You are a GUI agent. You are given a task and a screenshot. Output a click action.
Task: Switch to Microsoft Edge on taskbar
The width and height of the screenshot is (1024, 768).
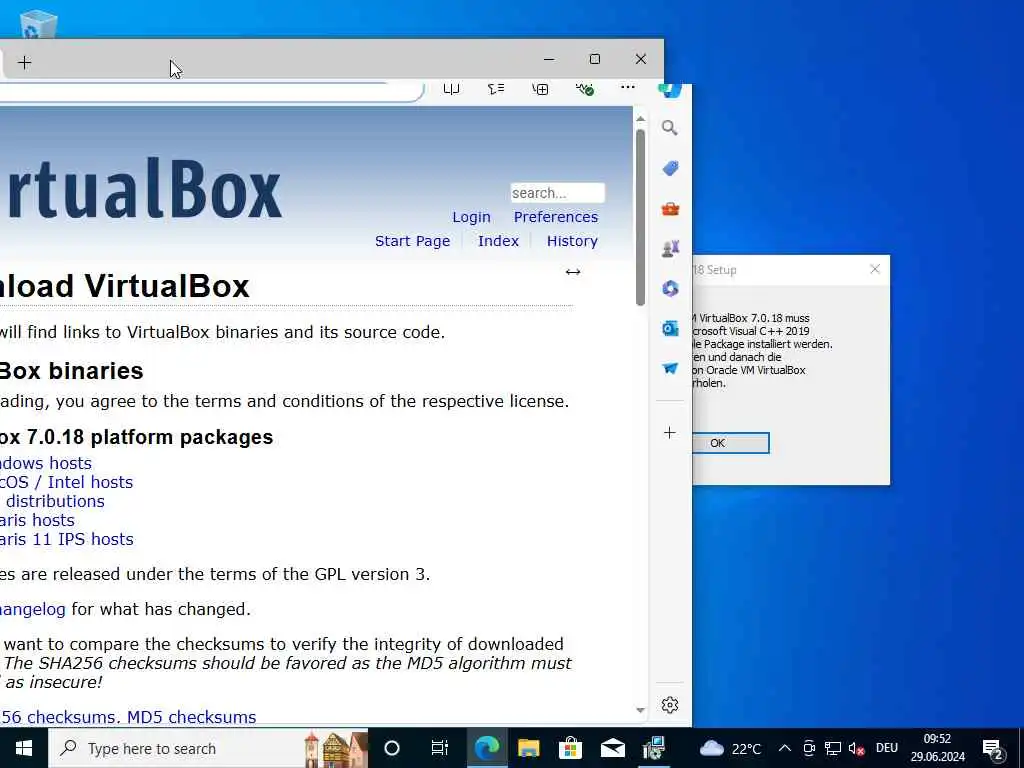(x=487, y=748)
